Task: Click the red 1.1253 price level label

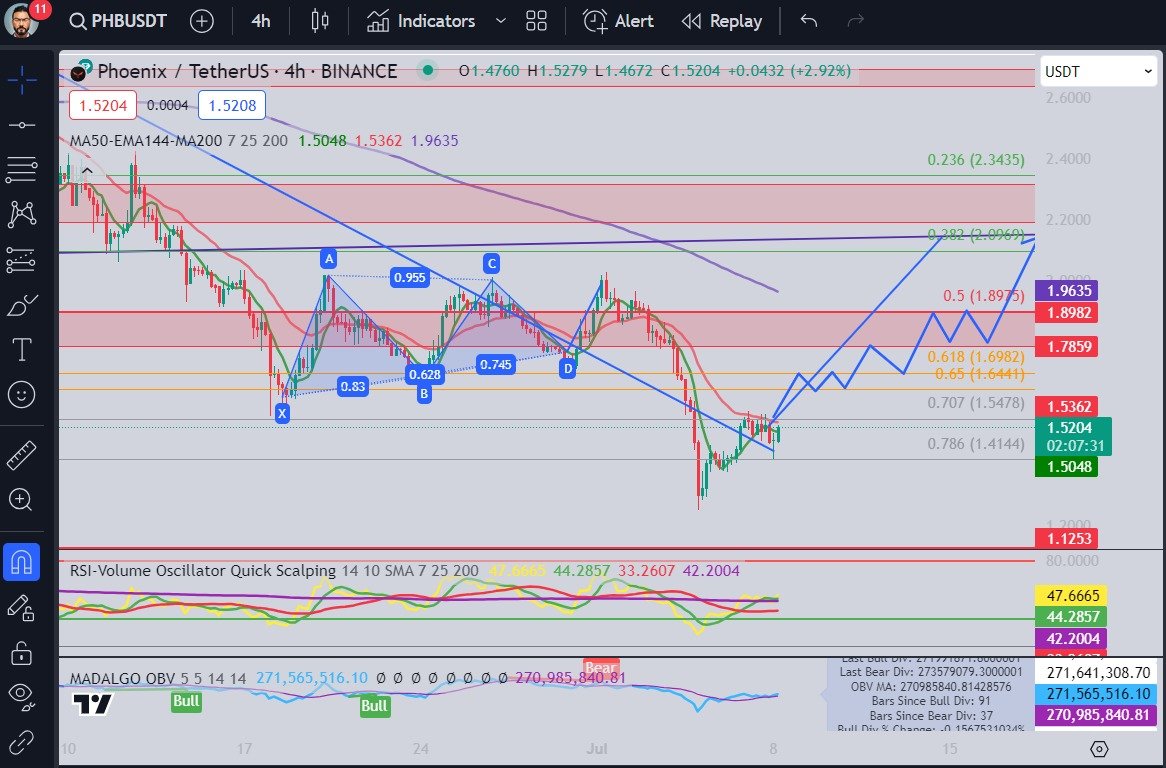Action: point(1066,539)
